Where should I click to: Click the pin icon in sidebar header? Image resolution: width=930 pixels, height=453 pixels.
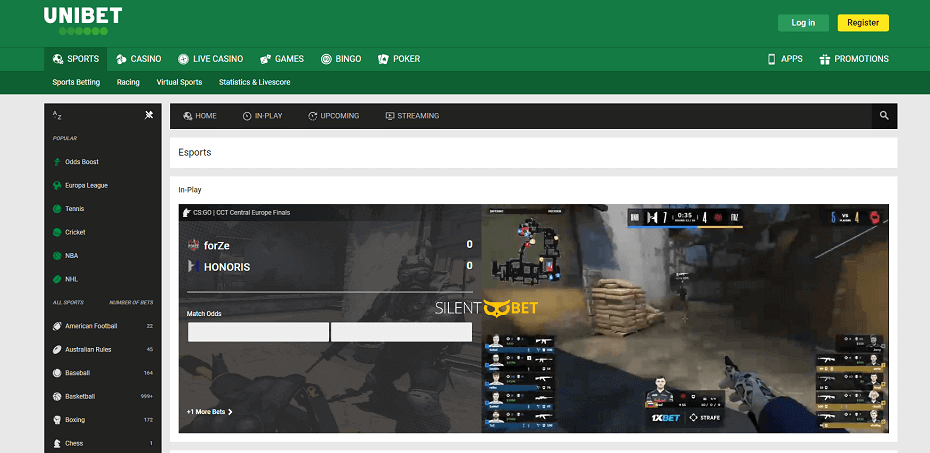(149, 115)
